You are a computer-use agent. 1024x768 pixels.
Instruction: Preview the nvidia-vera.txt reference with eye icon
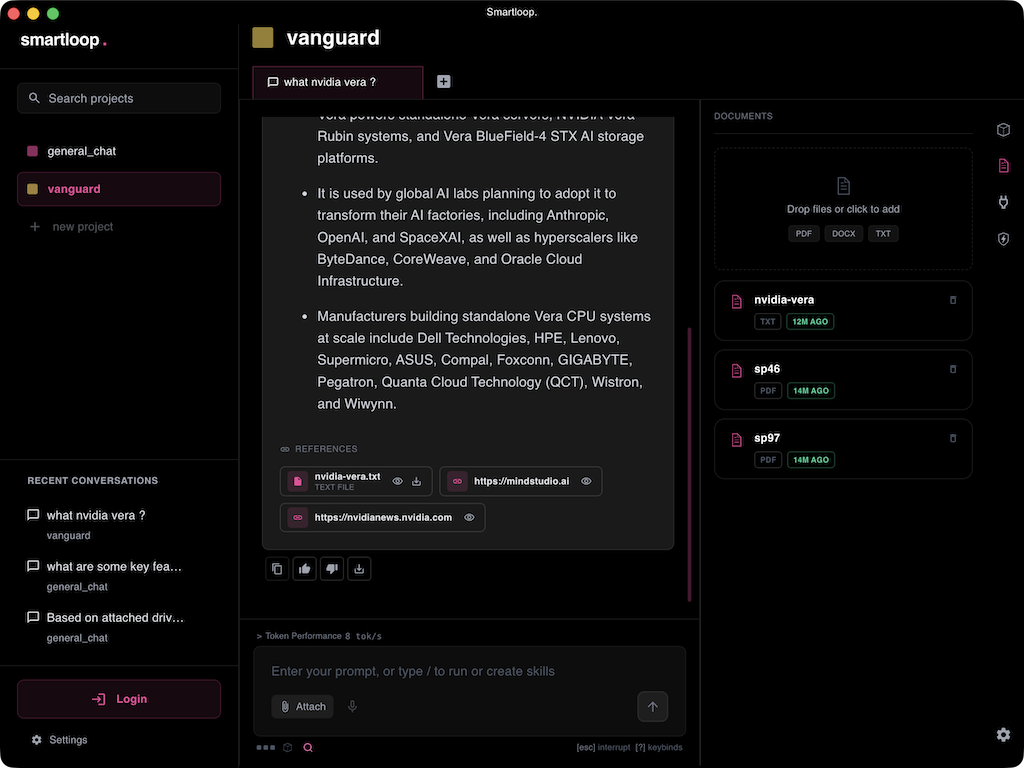click(397, 481)
